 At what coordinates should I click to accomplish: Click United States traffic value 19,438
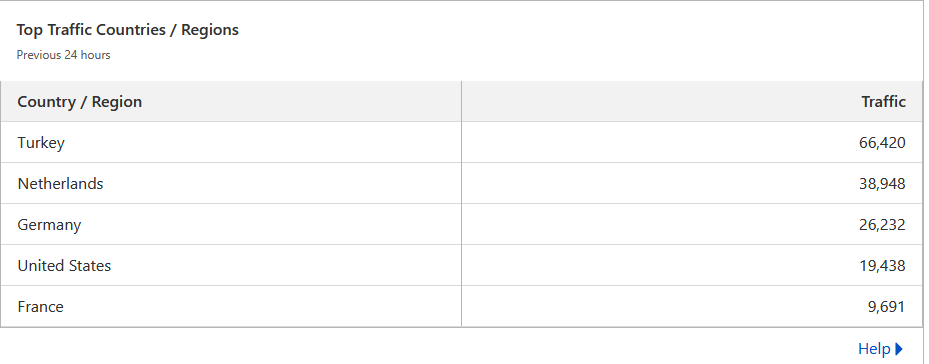(x=882, y=266)
